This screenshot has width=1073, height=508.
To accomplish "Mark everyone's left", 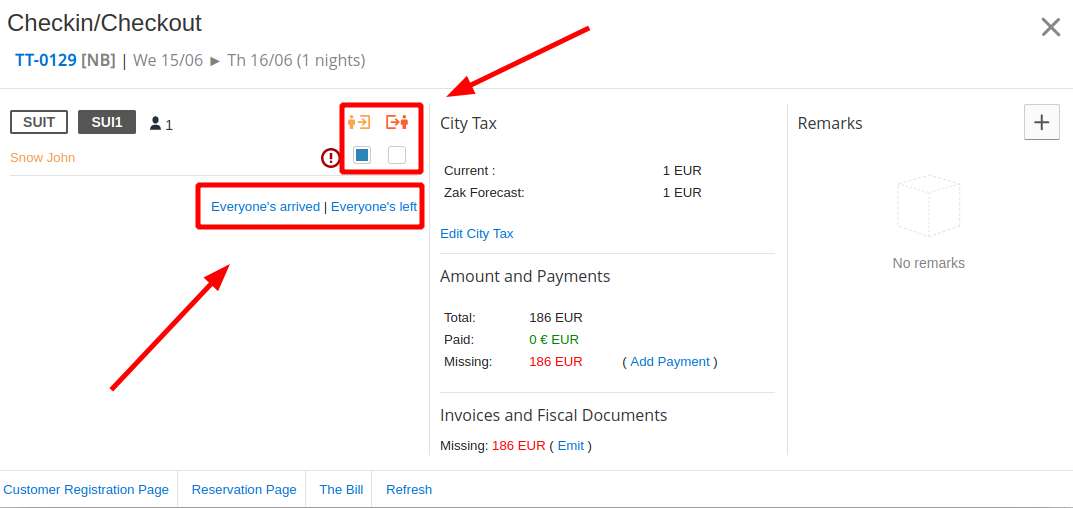I will coord(373,207).
